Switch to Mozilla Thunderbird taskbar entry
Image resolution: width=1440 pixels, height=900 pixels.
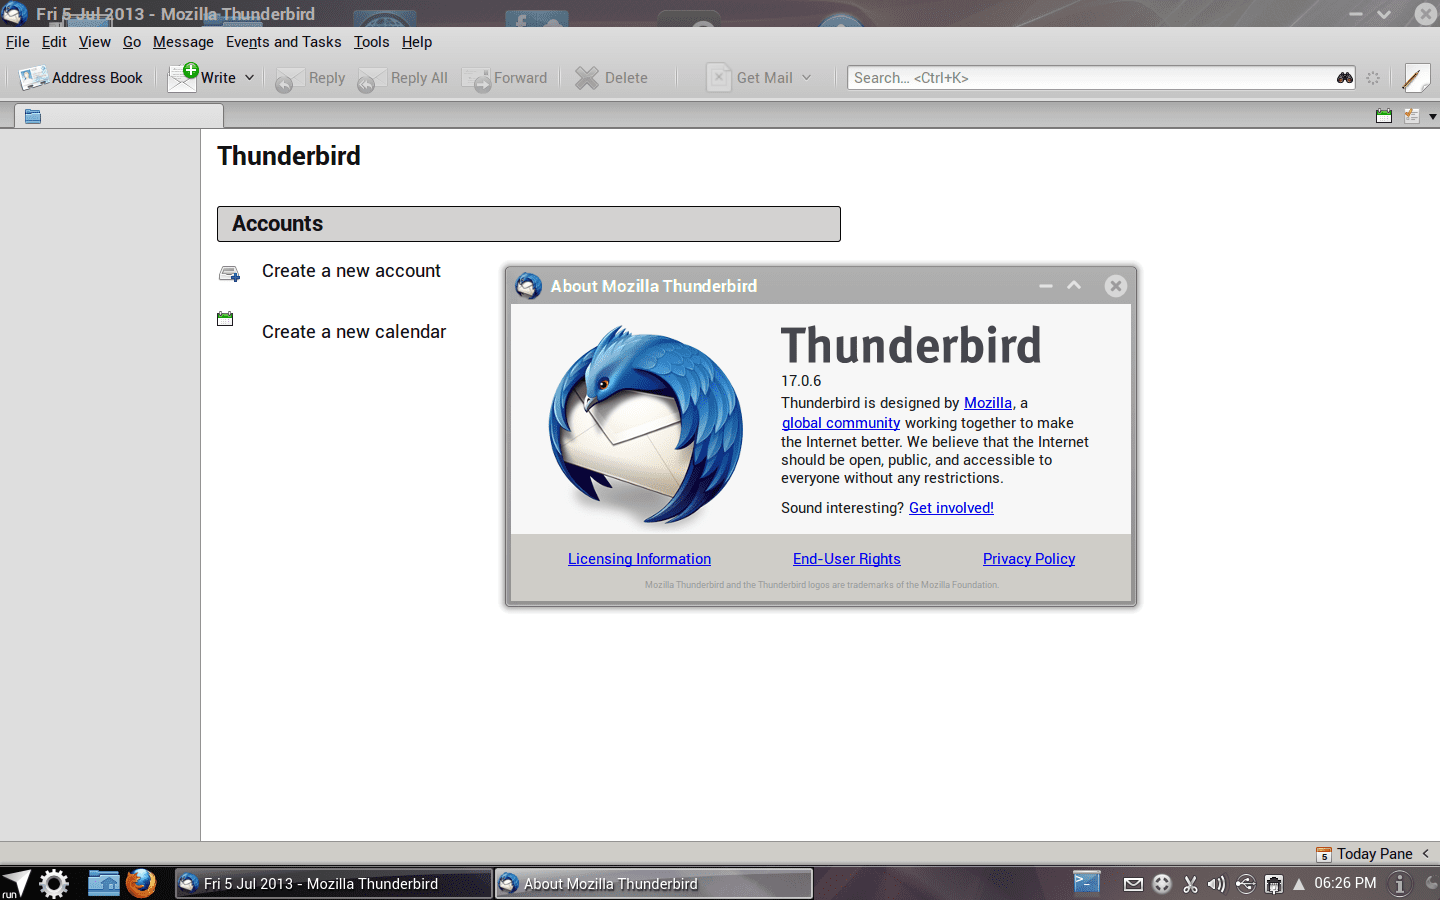pos(334,884)
